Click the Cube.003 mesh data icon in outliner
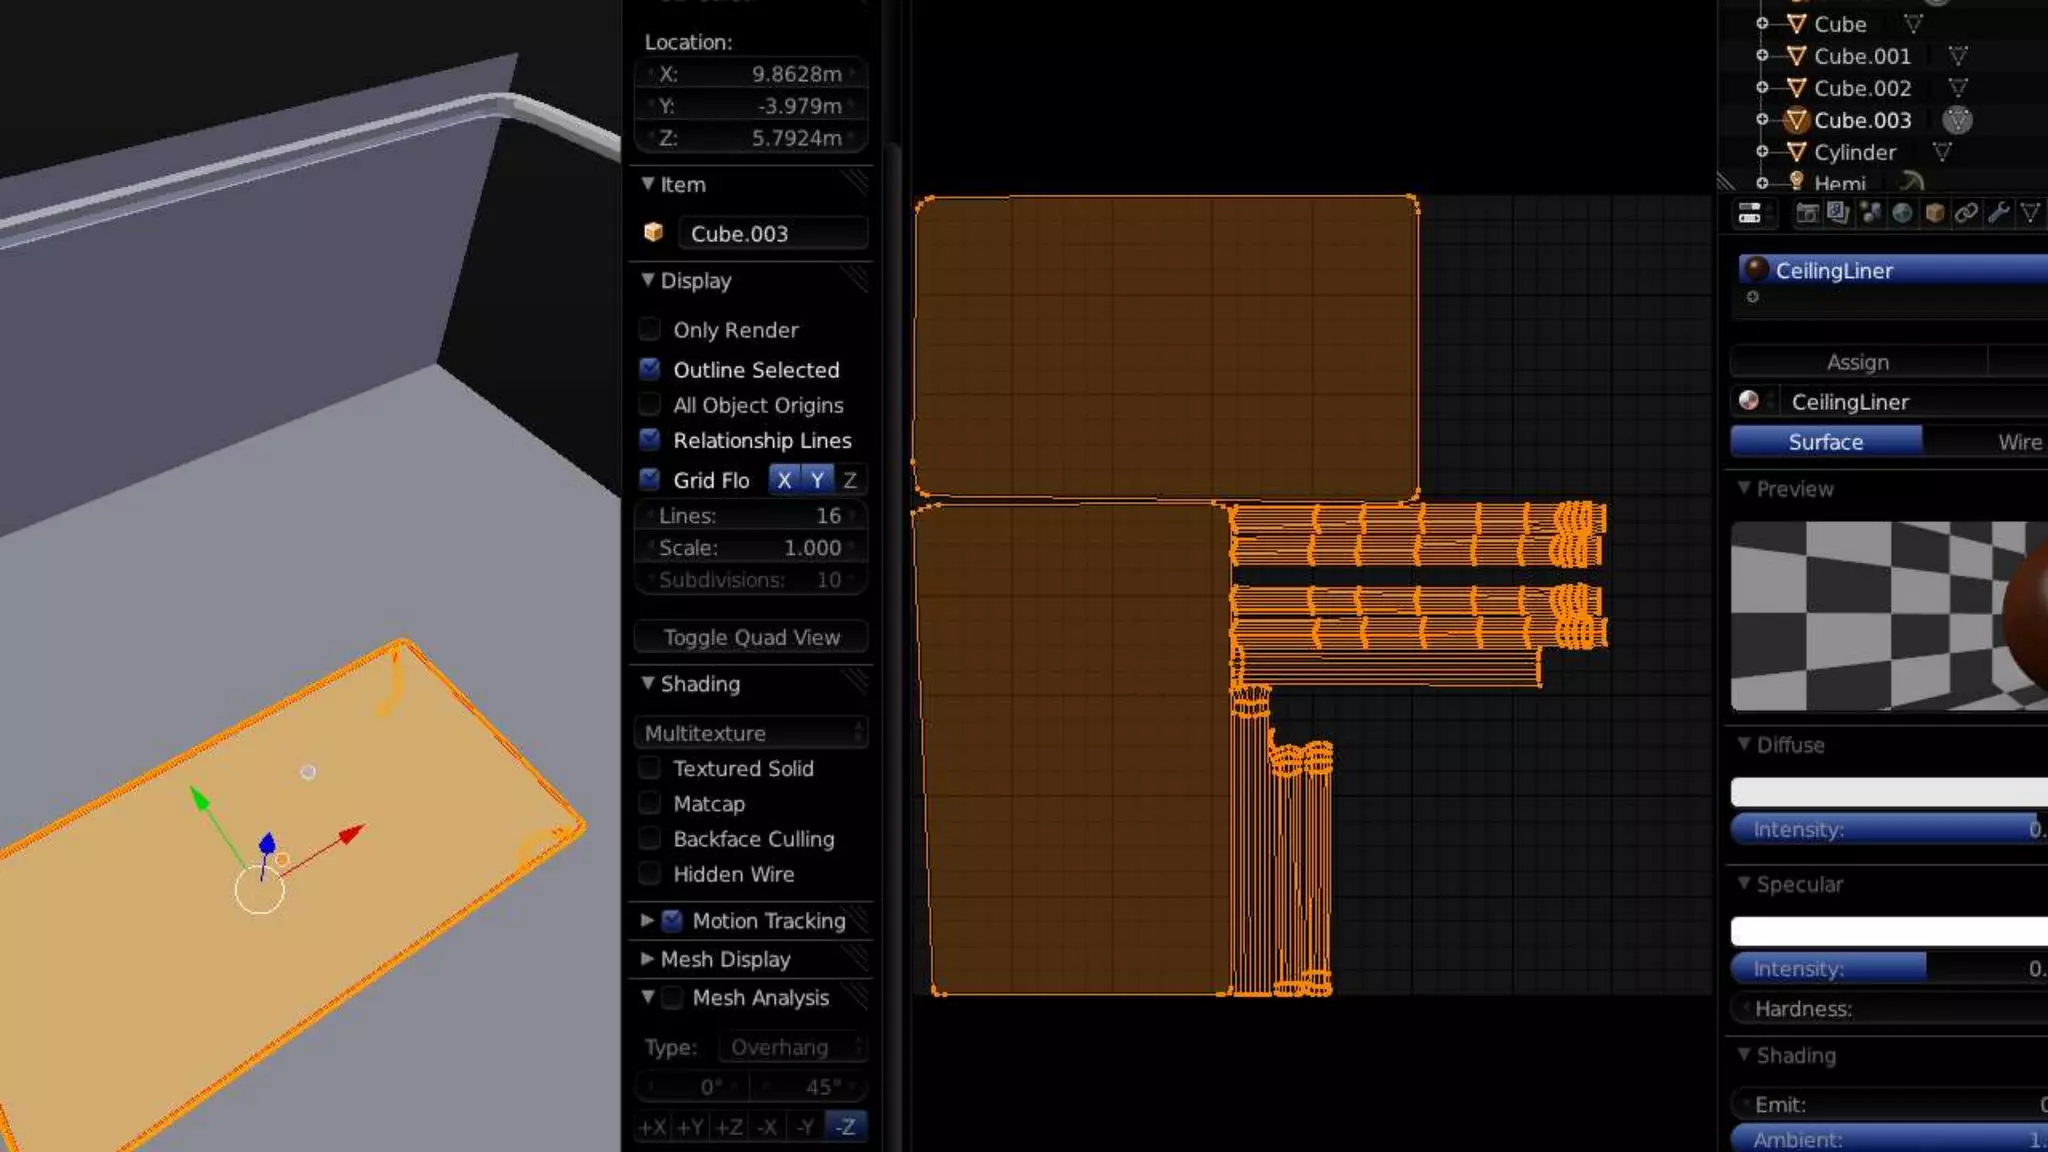2048x1152 pixels. coord(1957,120)
